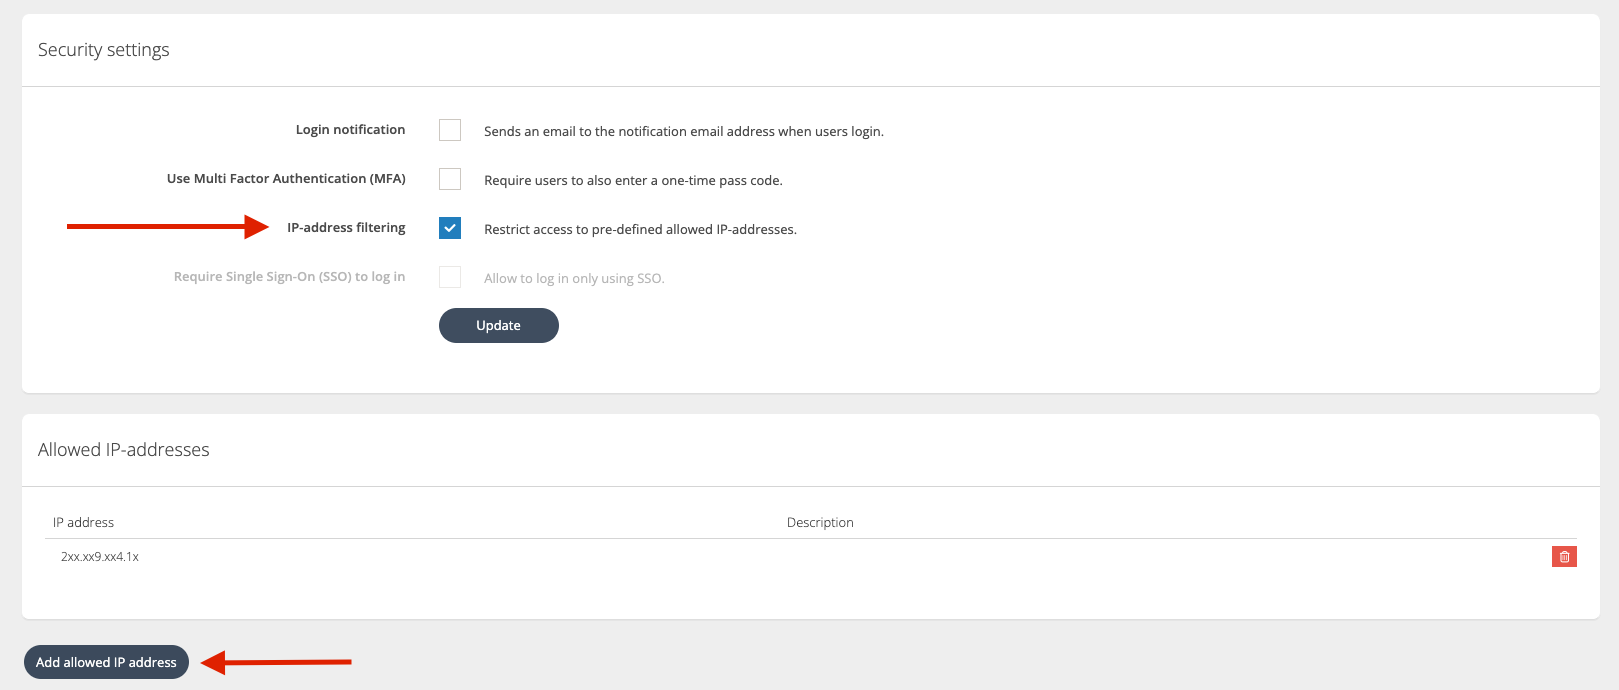Click the 'Allow to log in only using SSO' text
Screen dimensions: 1619x690
click(x=574, y=278)
